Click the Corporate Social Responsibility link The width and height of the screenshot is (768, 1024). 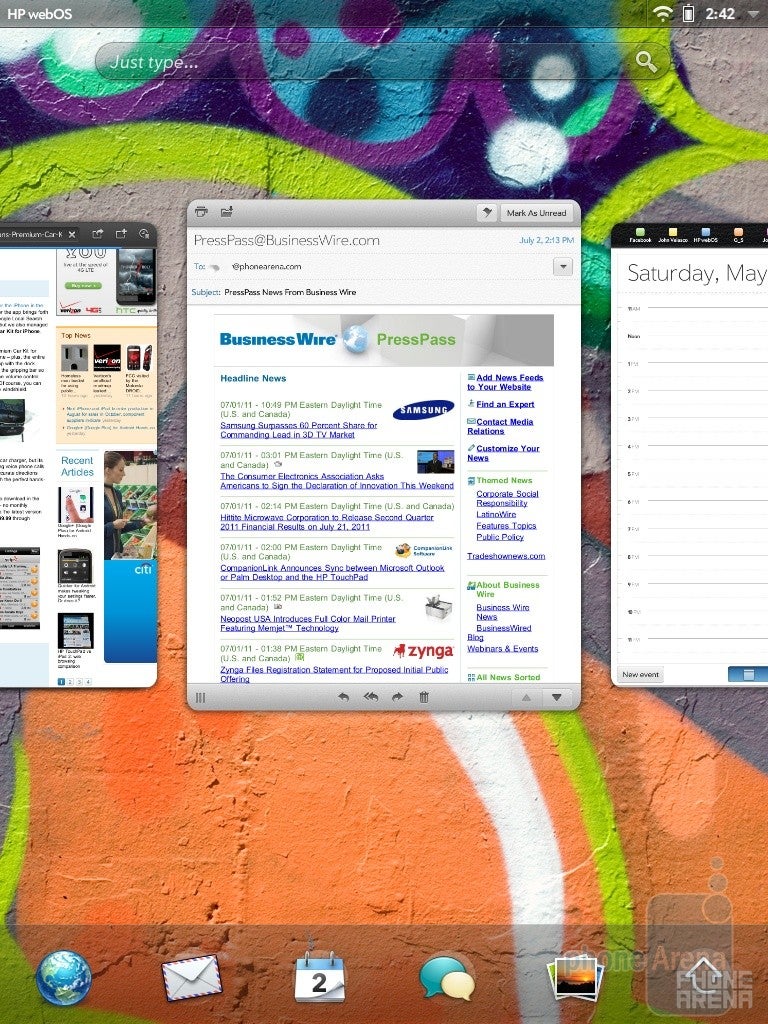[507, 498]
